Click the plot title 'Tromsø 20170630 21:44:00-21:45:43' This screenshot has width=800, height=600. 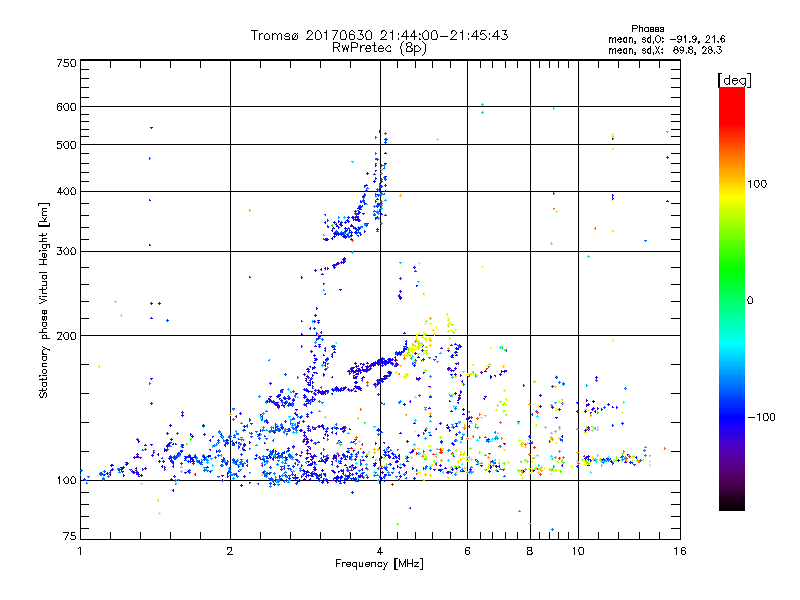pyautogui.click(x=379, y=35)
